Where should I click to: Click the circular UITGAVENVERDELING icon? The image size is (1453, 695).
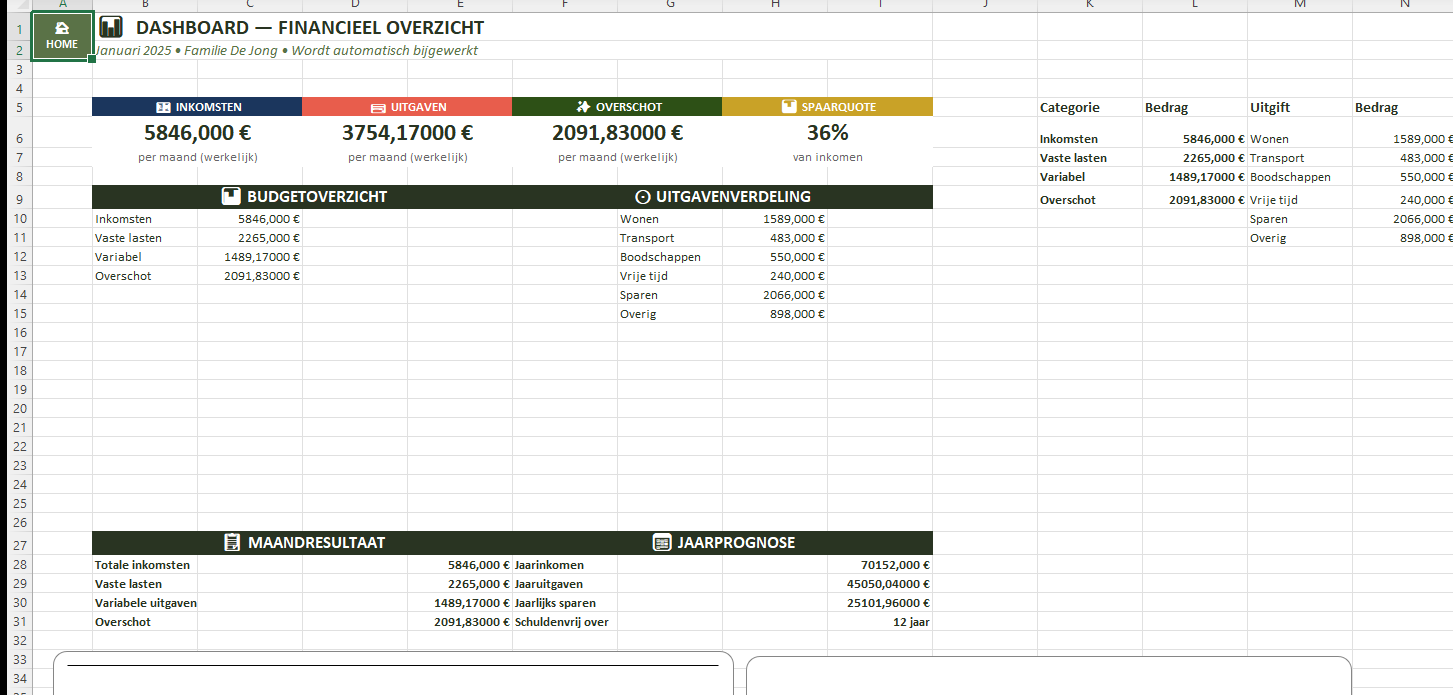coord(643,197)
